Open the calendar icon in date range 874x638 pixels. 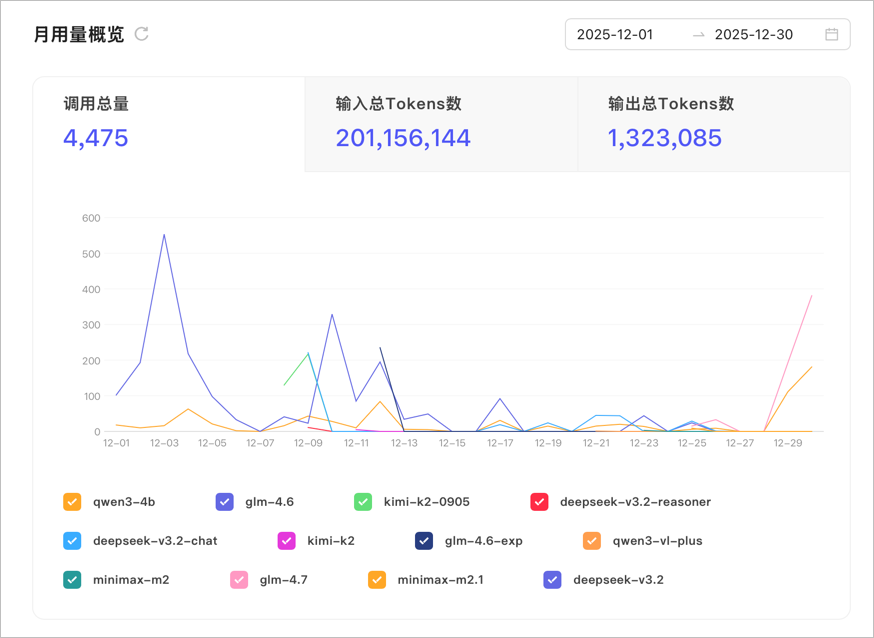pos(831,35)
